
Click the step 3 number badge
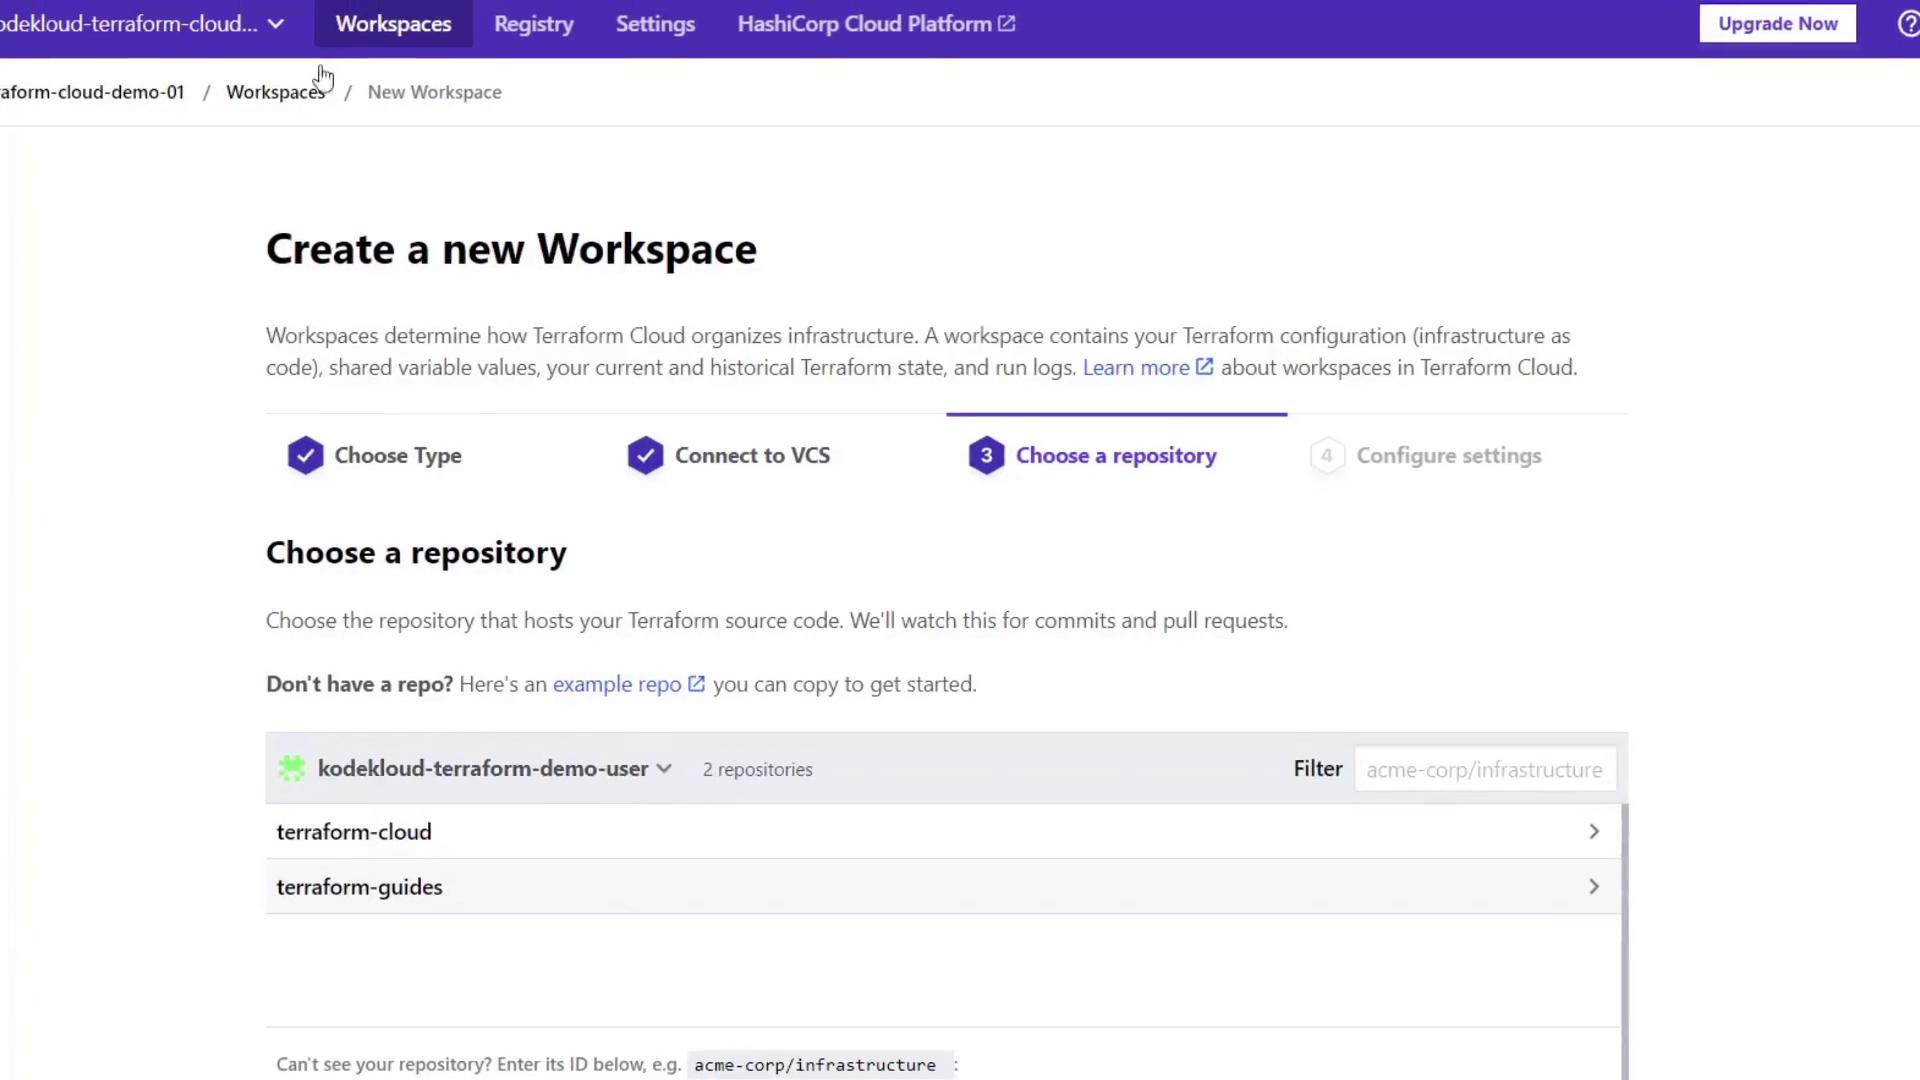point(986,456)
